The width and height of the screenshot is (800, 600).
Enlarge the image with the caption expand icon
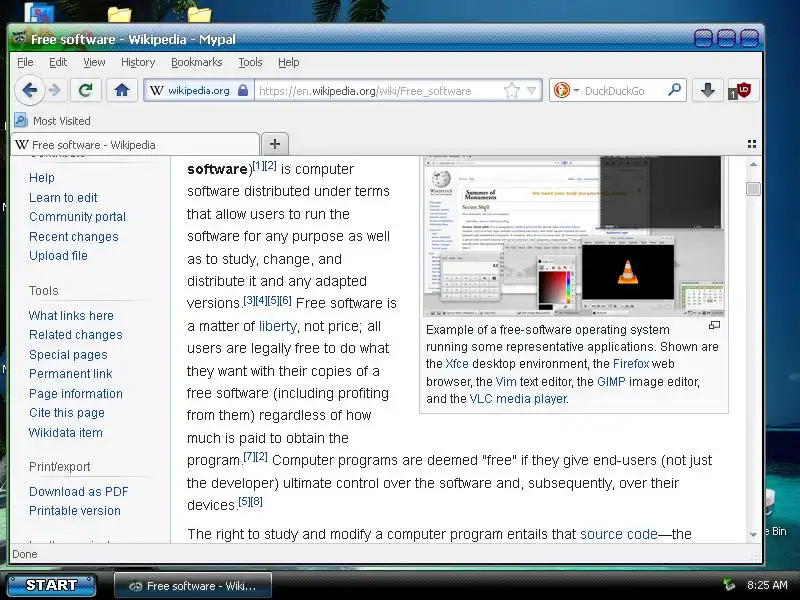pyautogui.click(x=714, y=325)
